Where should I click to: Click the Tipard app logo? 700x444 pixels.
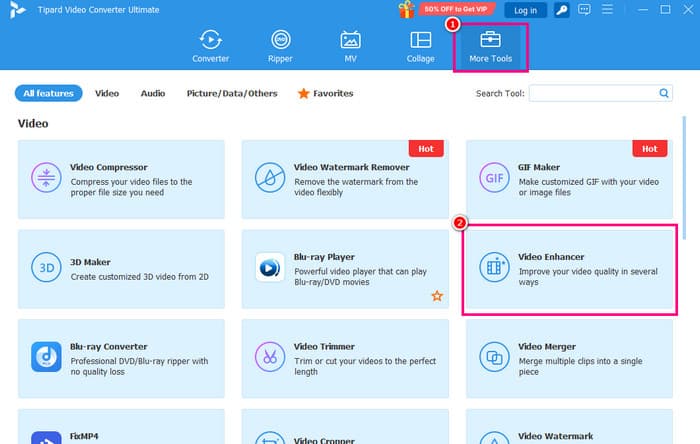click(x=17, y=9)
